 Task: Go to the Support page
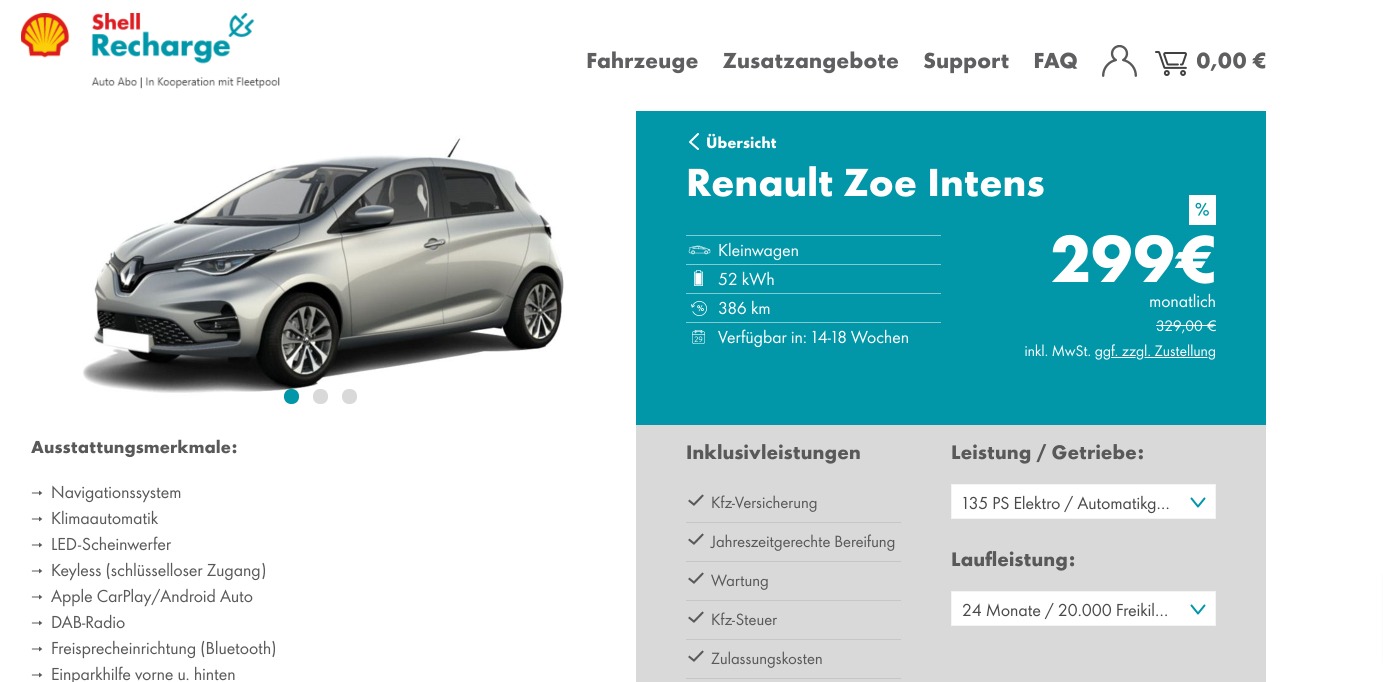coord(966,61)
